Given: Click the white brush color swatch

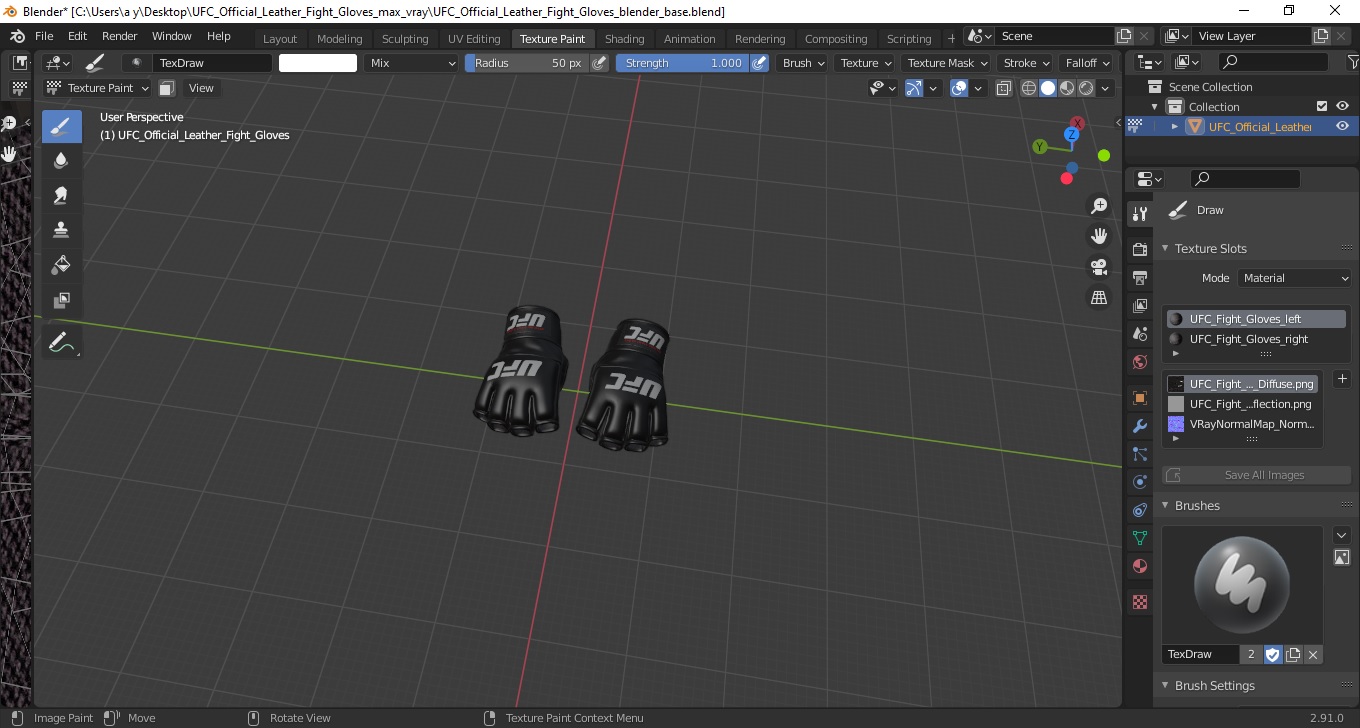Looking at the screenshot, I should [x=318, y=63].
